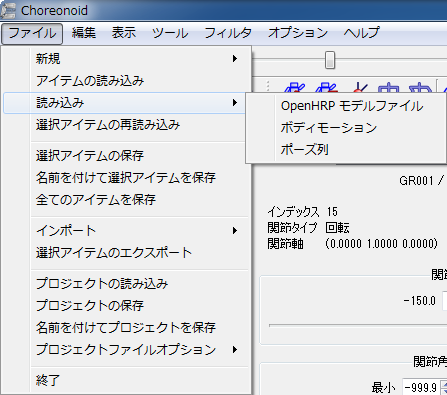This screenshot has width=447, height=395.
Task: Choose プロジェクトの保存
Action: (x=127, y=306)
